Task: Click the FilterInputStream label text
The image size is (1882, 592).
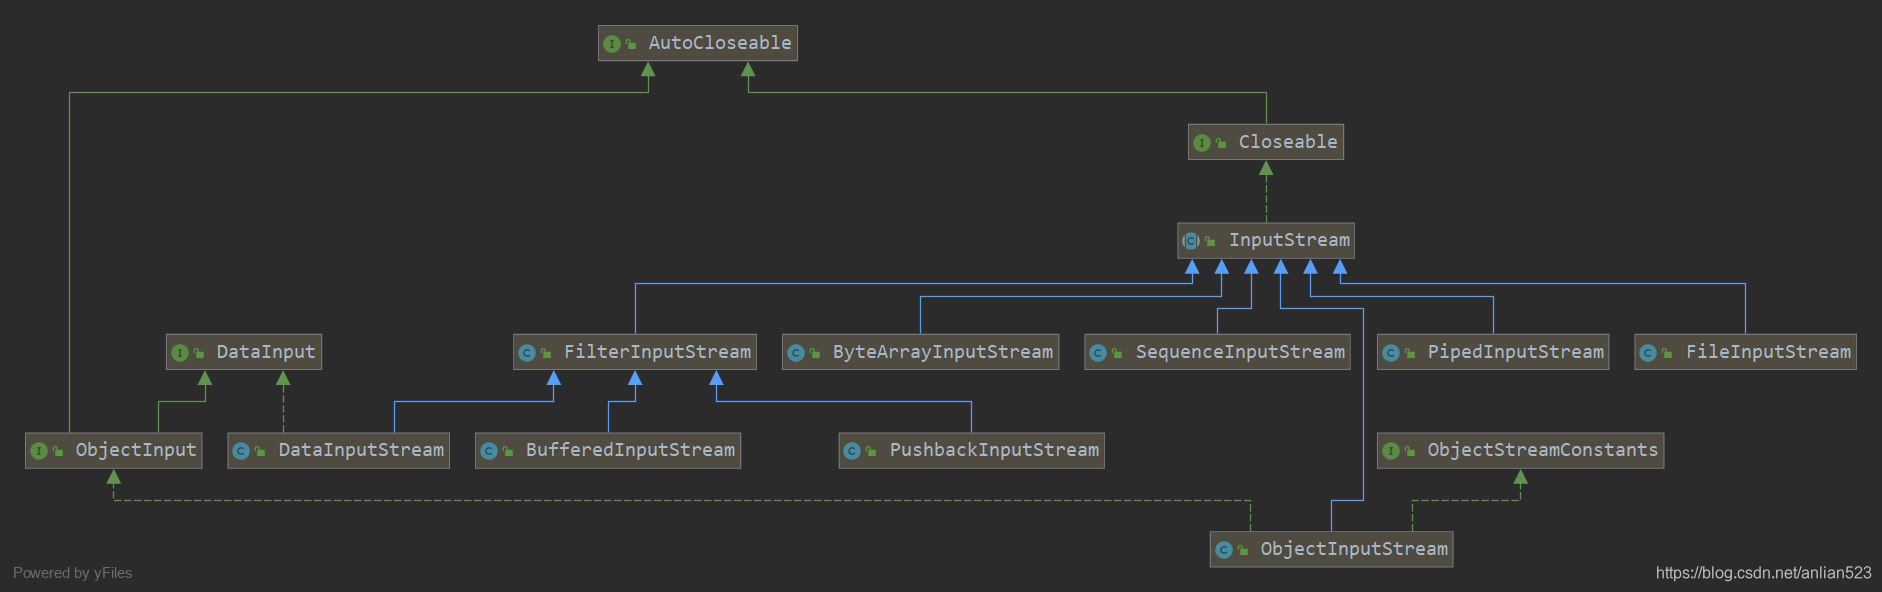Action: click(657, 352)
